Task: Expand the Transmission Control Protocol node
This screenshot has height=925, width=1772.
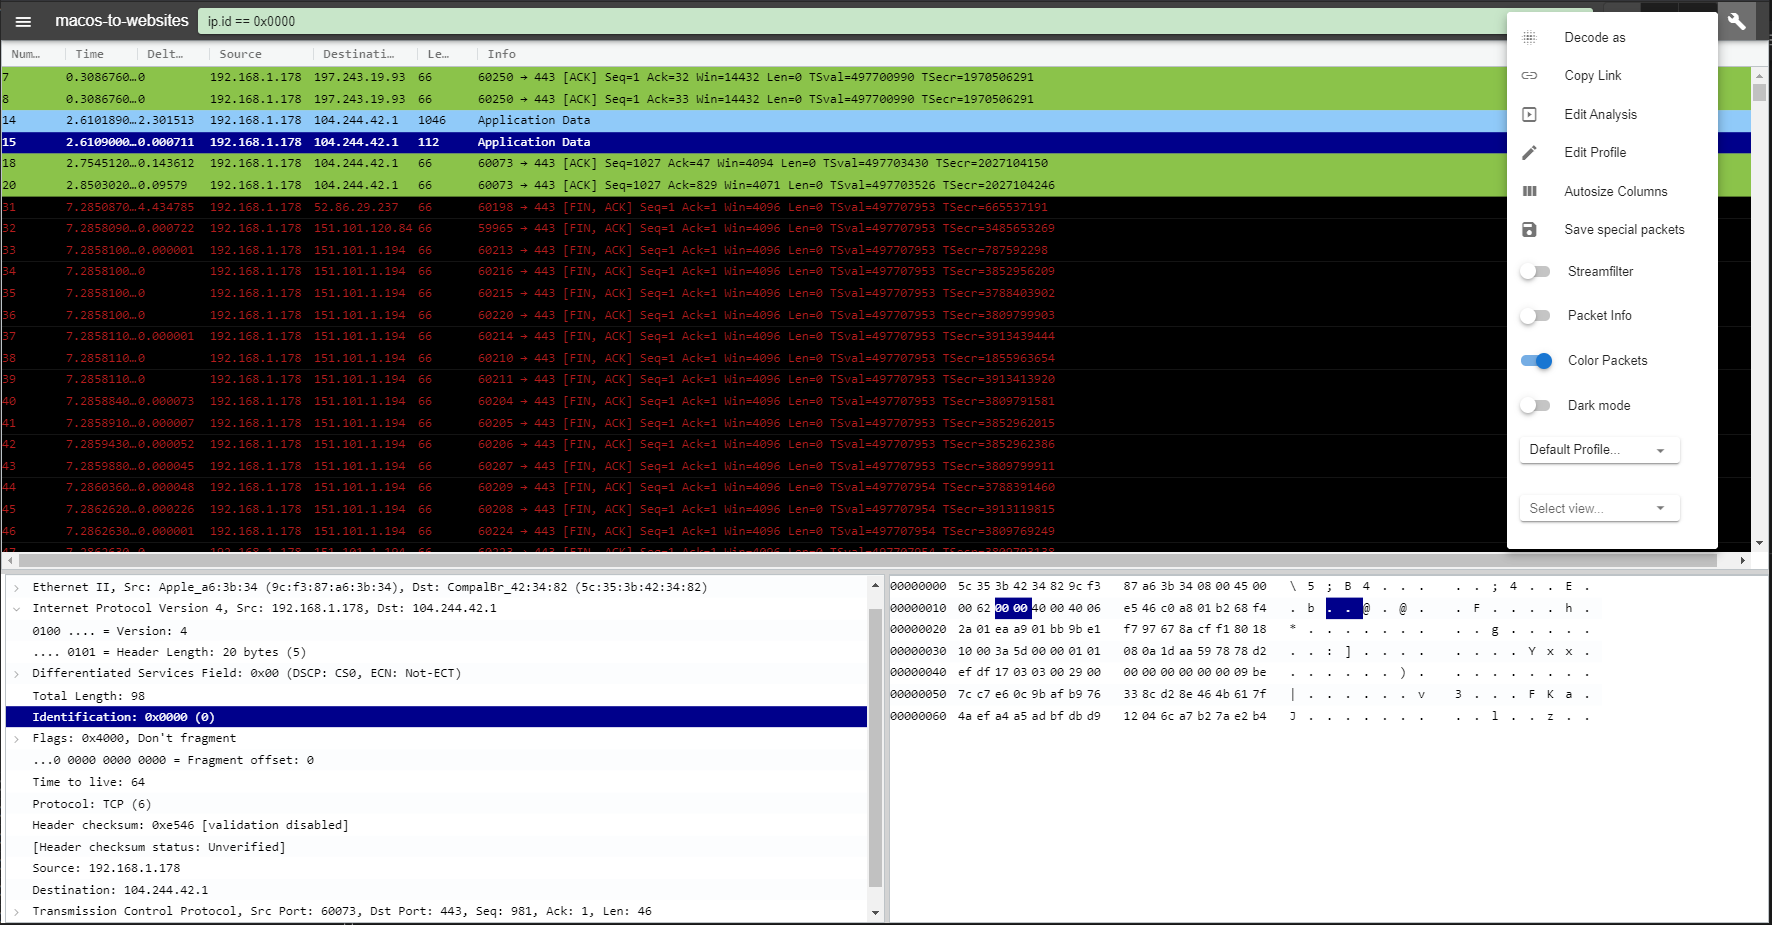Action: point(17,912)
